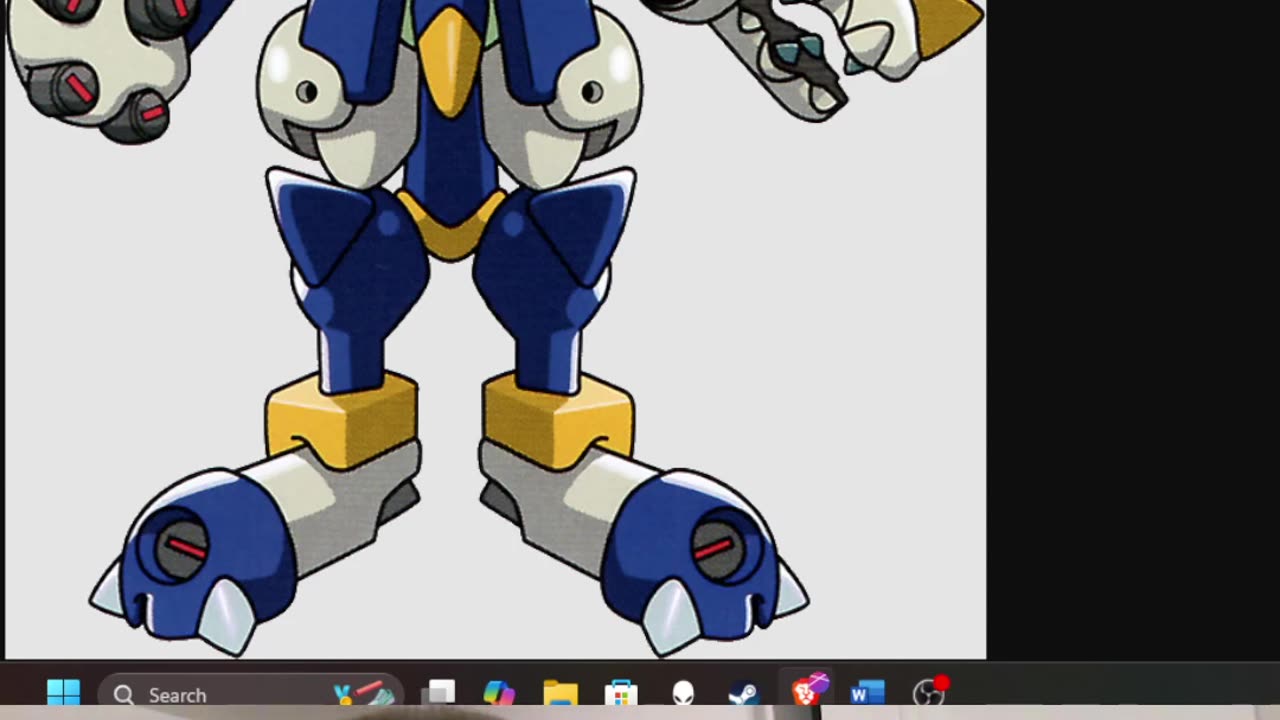Image resolution: width=1280 pixels, height=720 pixels.
Task: Click the taskbar Search box
Action: (250, 694)
